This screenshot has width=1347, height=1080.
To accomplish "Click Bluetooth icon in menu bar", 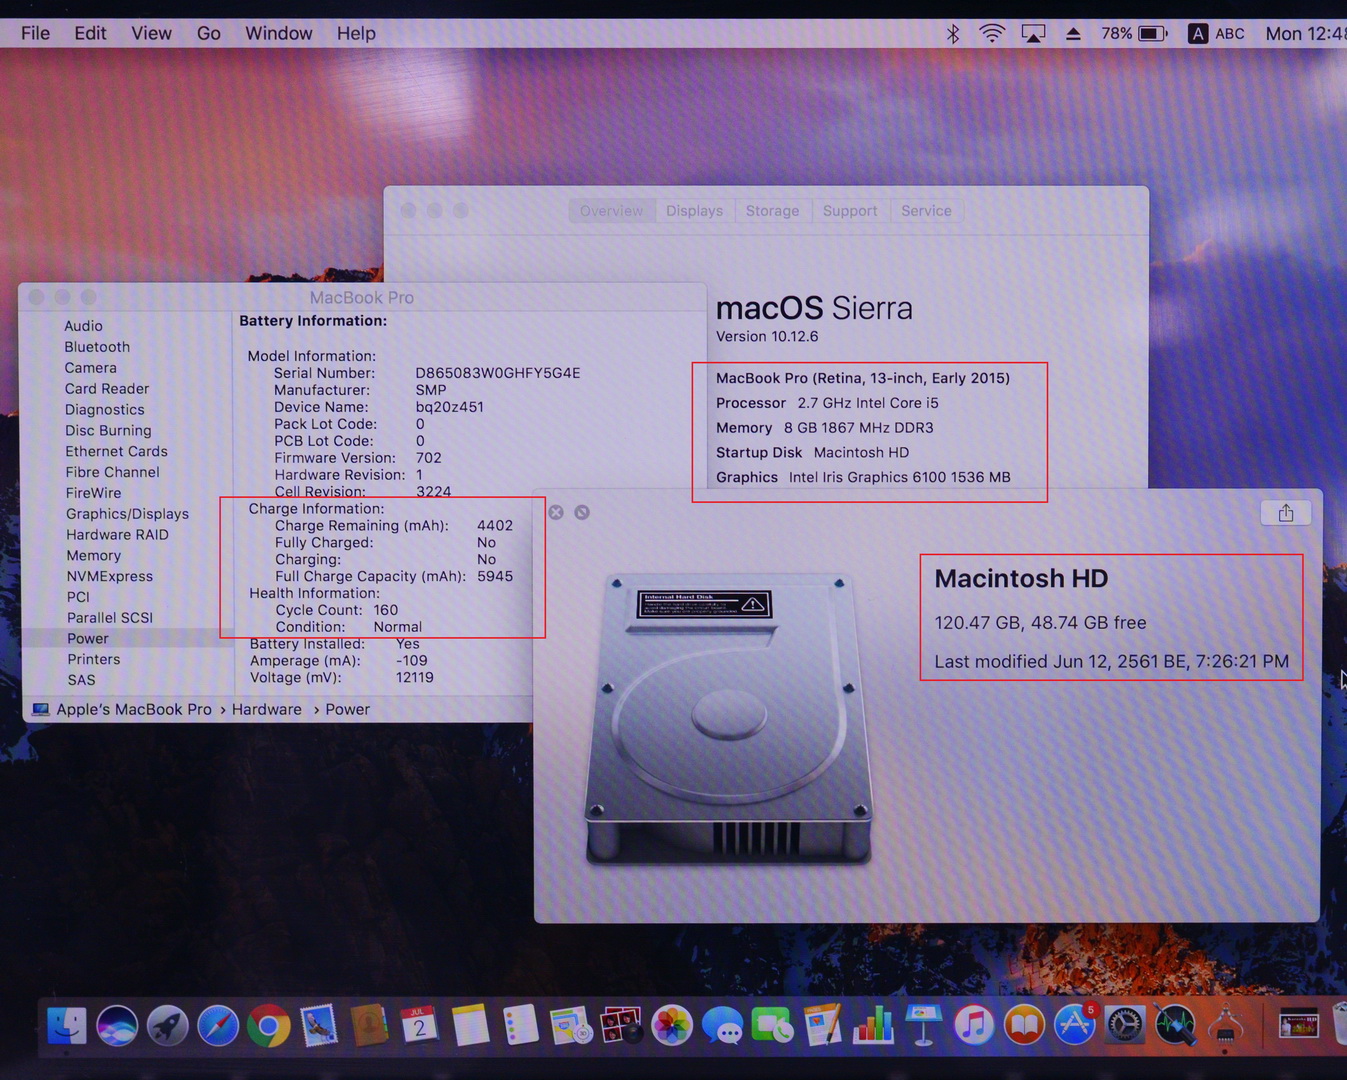I will [x=953, y=34].
